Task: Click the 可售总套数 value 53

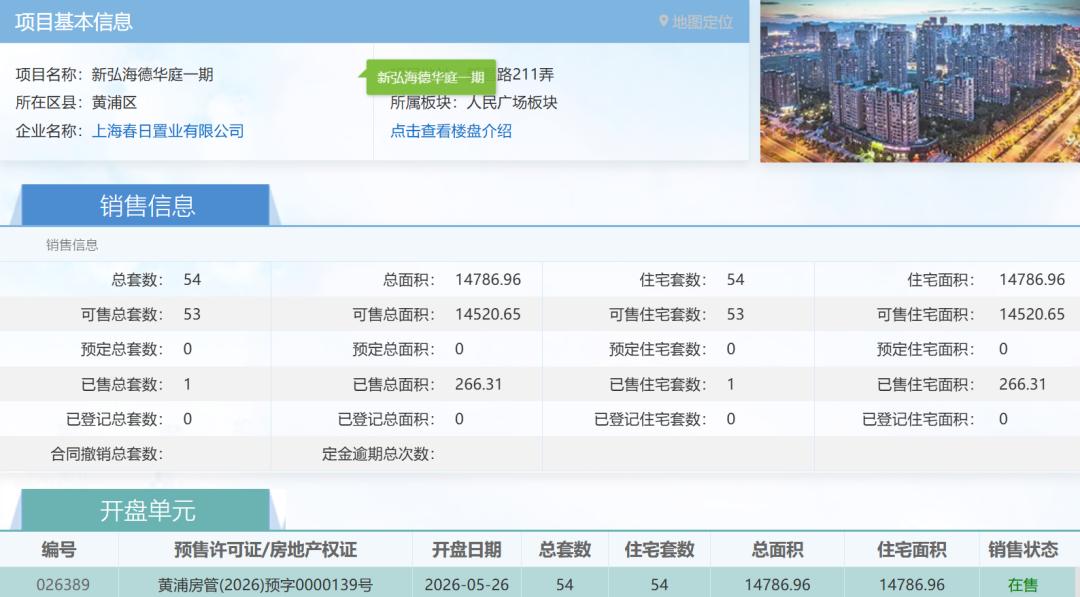Action: (x=192, y=315)
